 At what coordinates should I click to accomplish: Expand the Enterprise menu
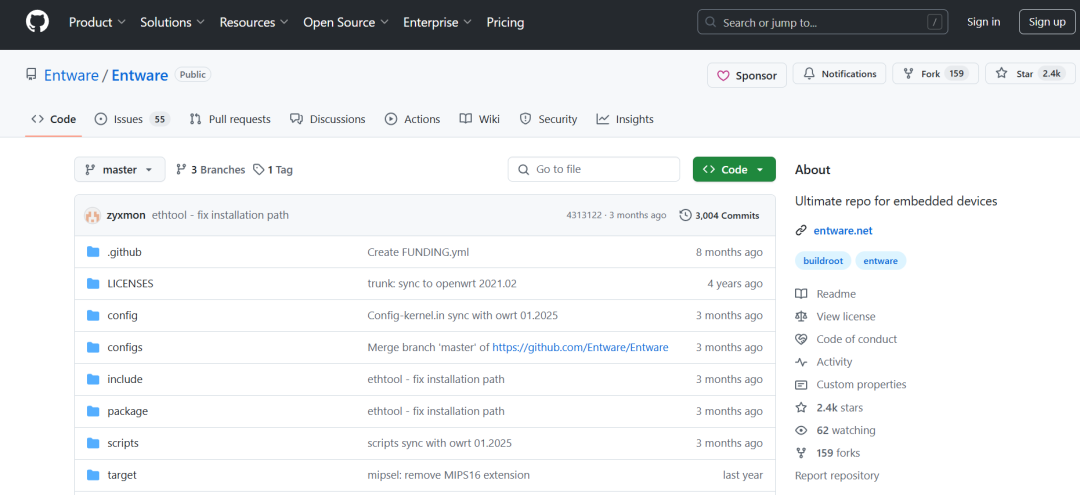(x=437, y=22)
